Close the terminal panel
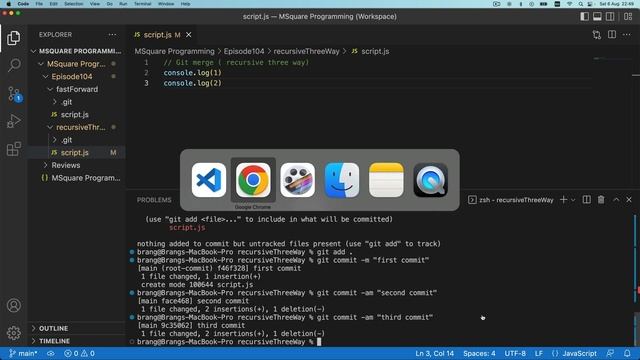This screenshot has width=640, height=360. click(x=629, y=200)
